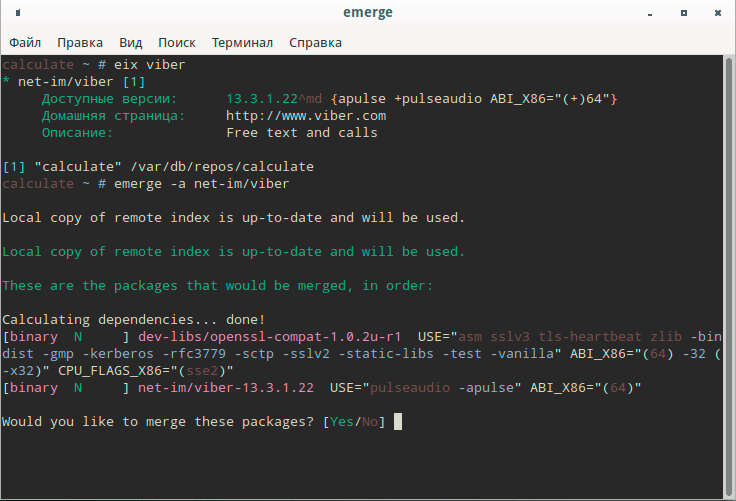Open the window menu icon in title bar
736x501 pixels.
tap(14, 14)
